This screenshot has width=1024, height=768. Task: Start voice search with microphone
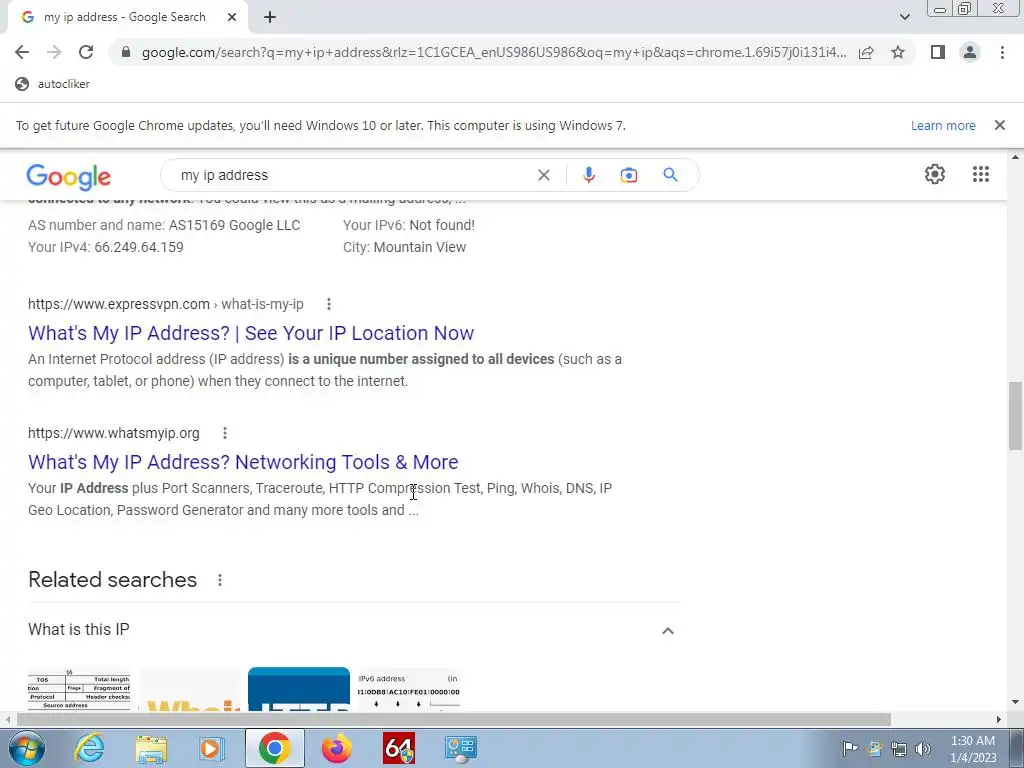588,175
